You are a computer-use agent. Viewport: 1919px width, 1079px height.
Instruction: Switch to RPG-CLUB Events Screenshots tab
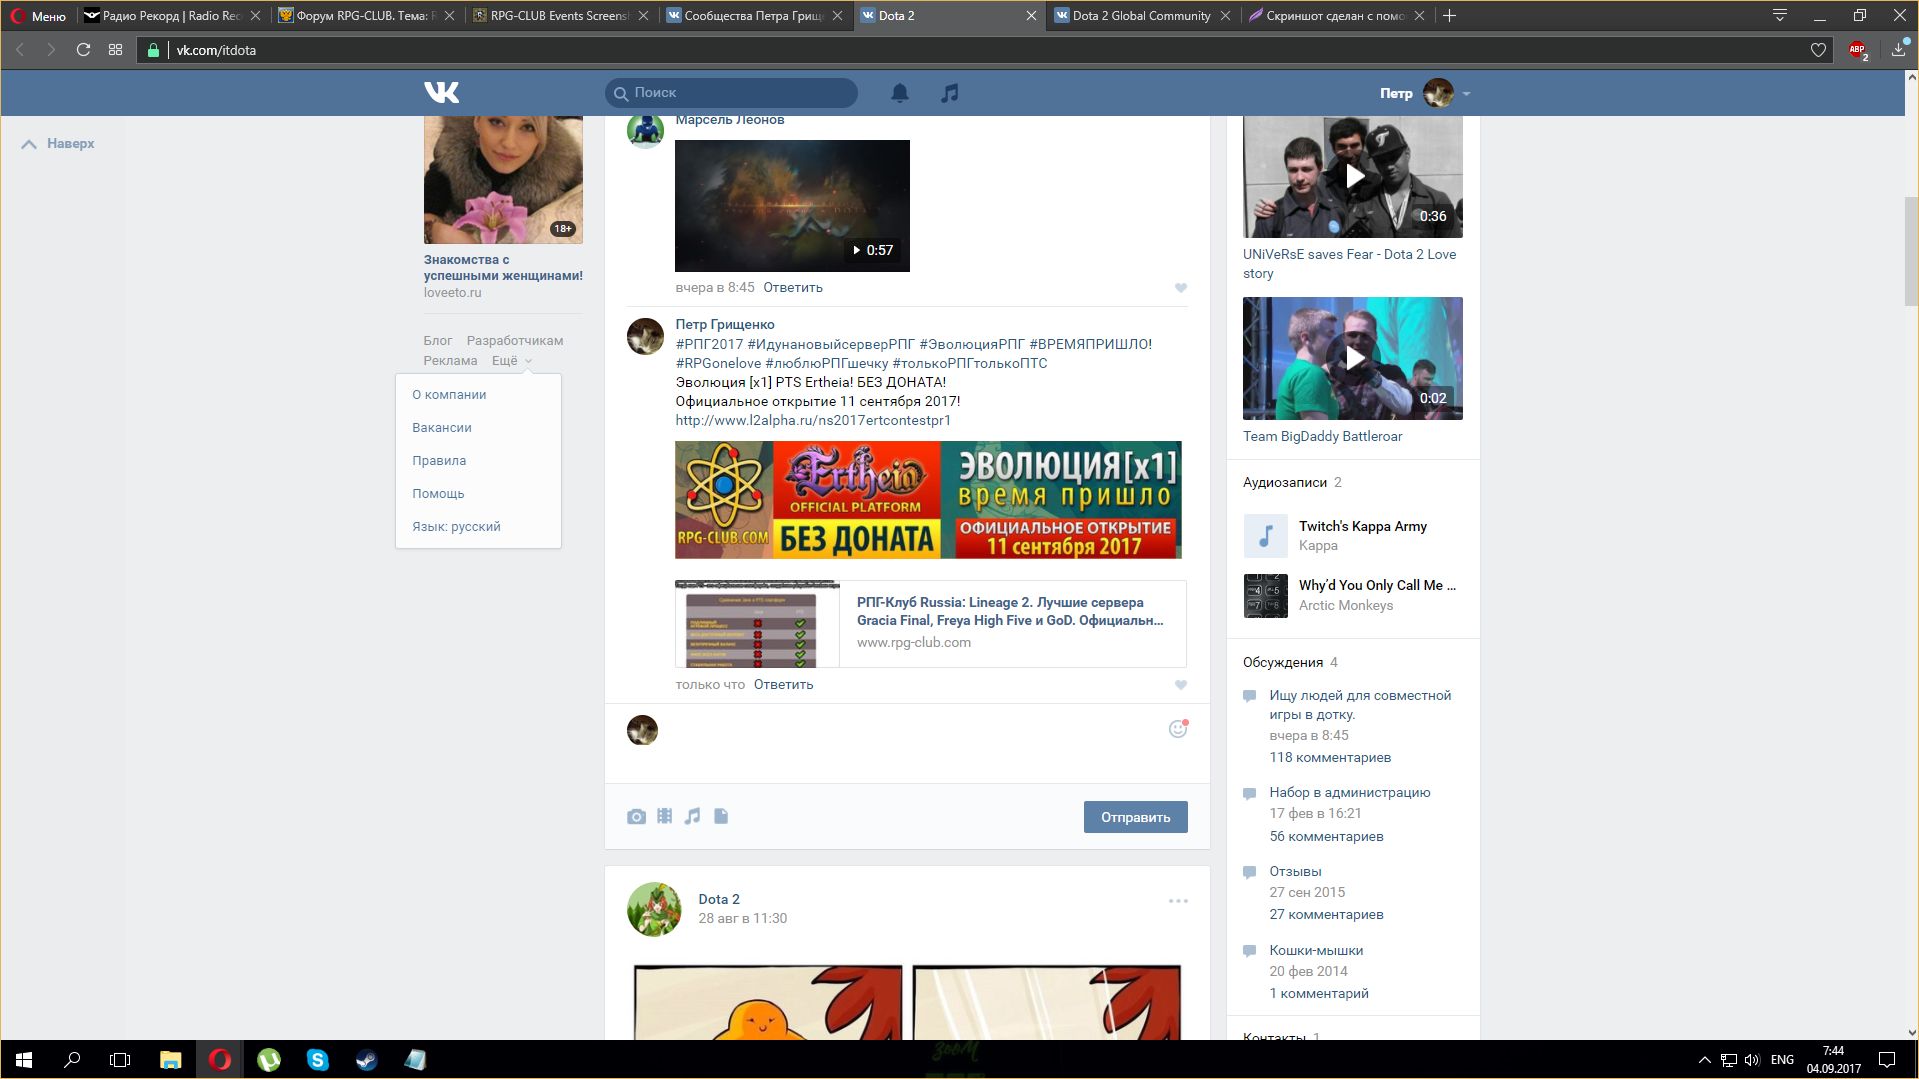point(559,16)
